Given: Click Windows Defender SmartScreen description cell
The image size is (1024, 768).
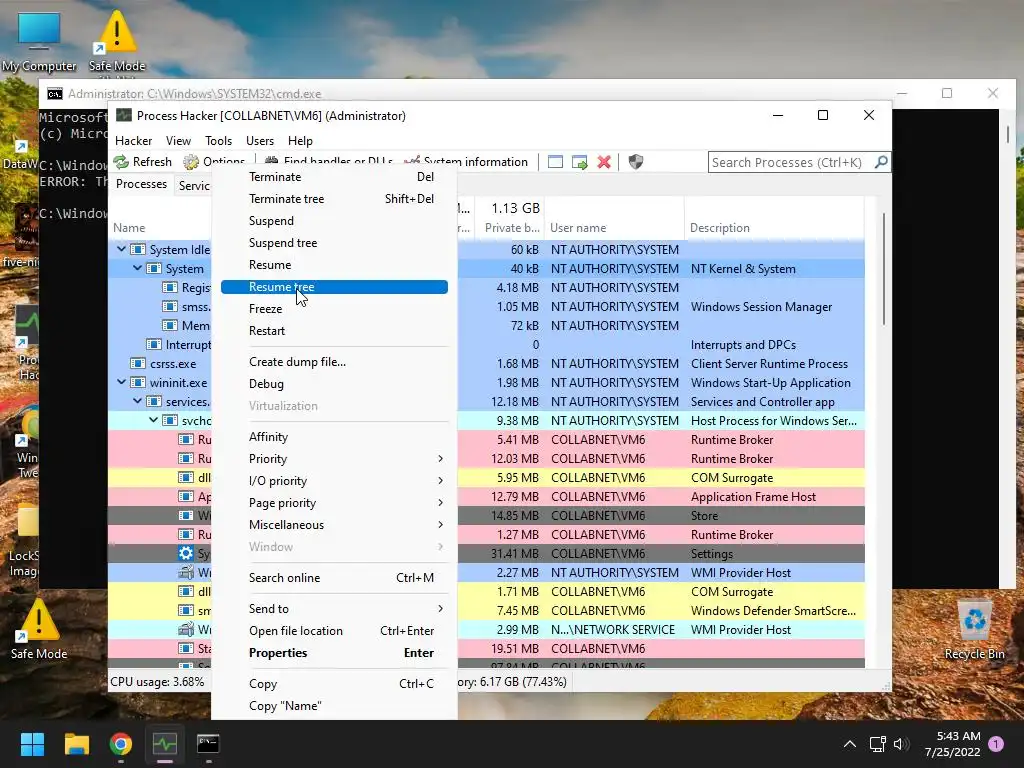Looking at the screenshot, I should pyautogui.click(x=773, y=611).
